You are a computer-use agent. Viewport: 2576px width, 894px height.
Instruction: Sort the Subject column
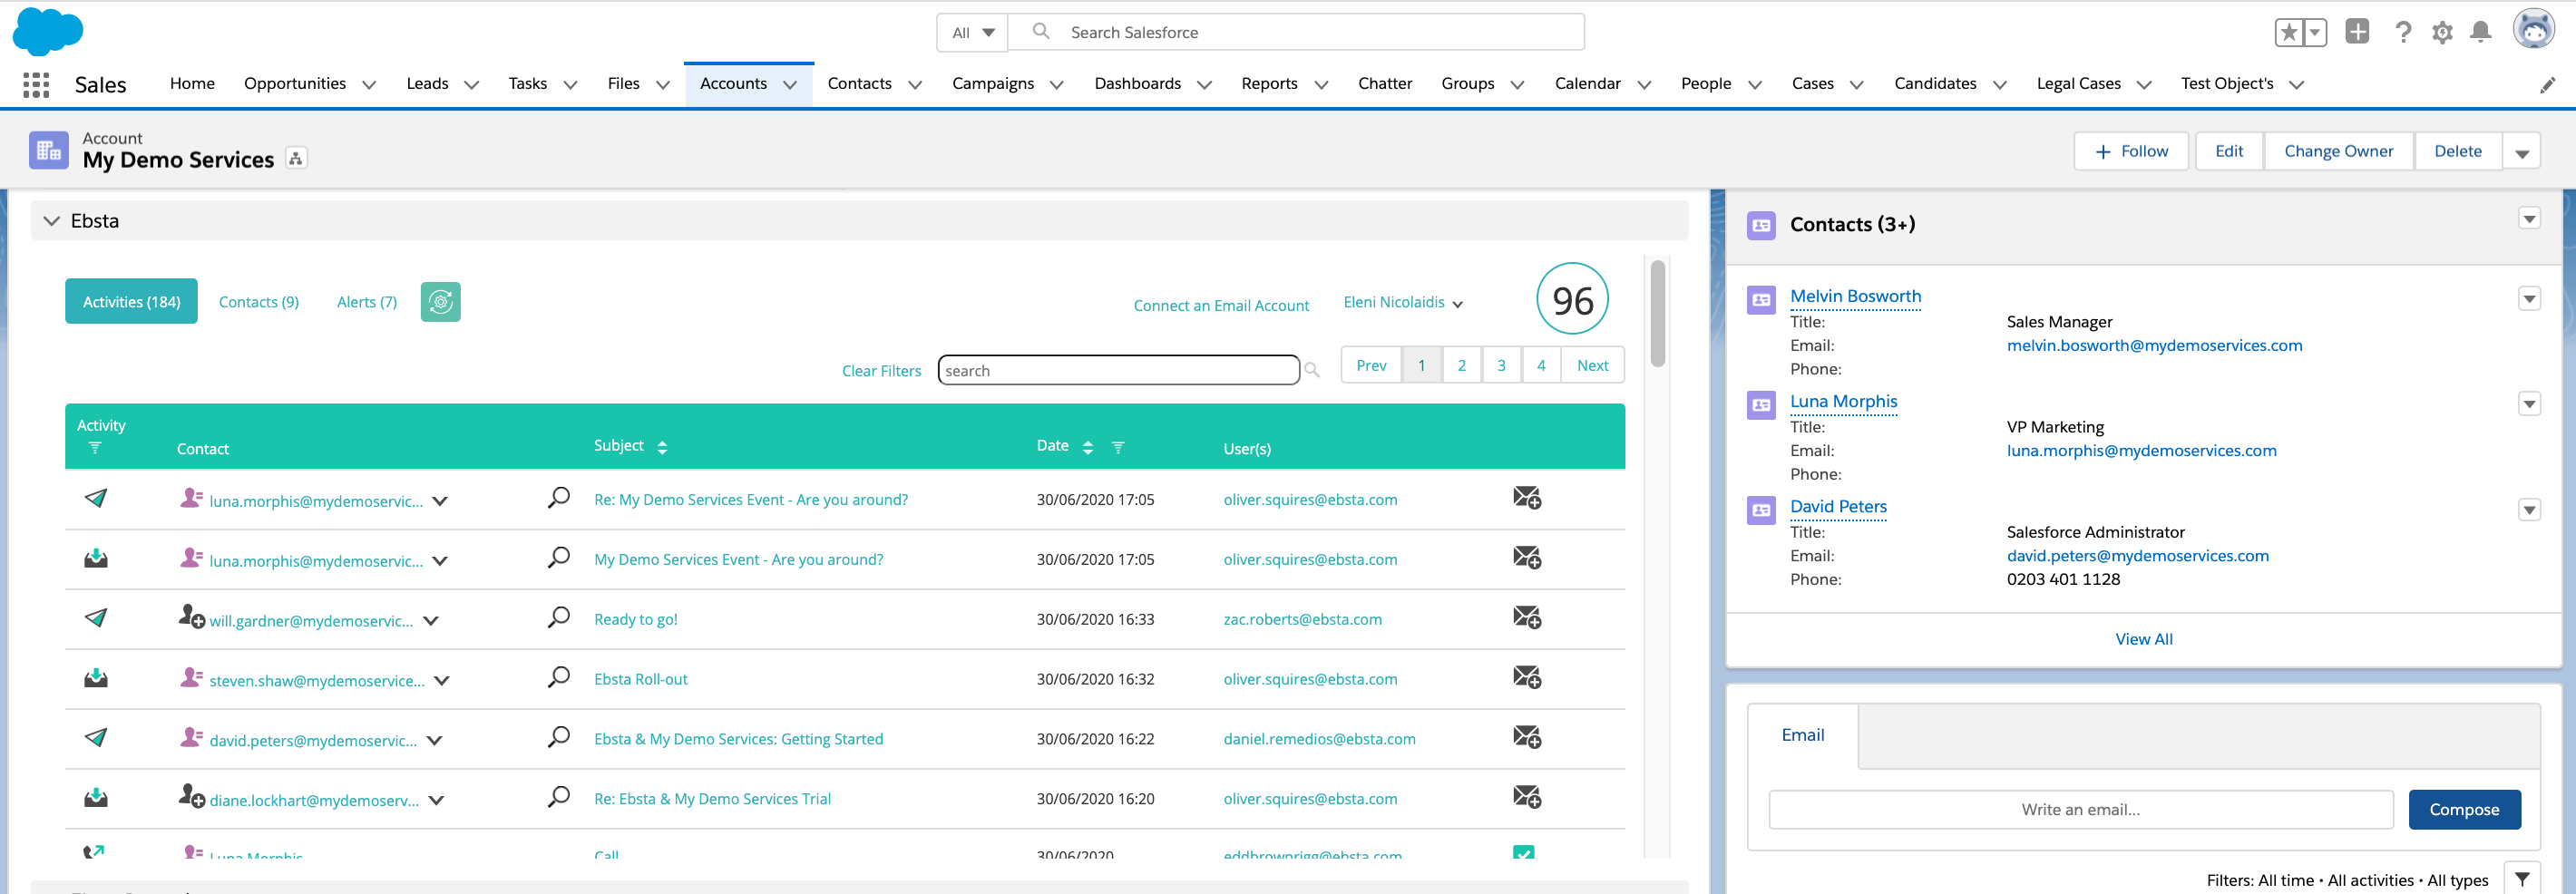pyautogui.click(x=662, y=448)
